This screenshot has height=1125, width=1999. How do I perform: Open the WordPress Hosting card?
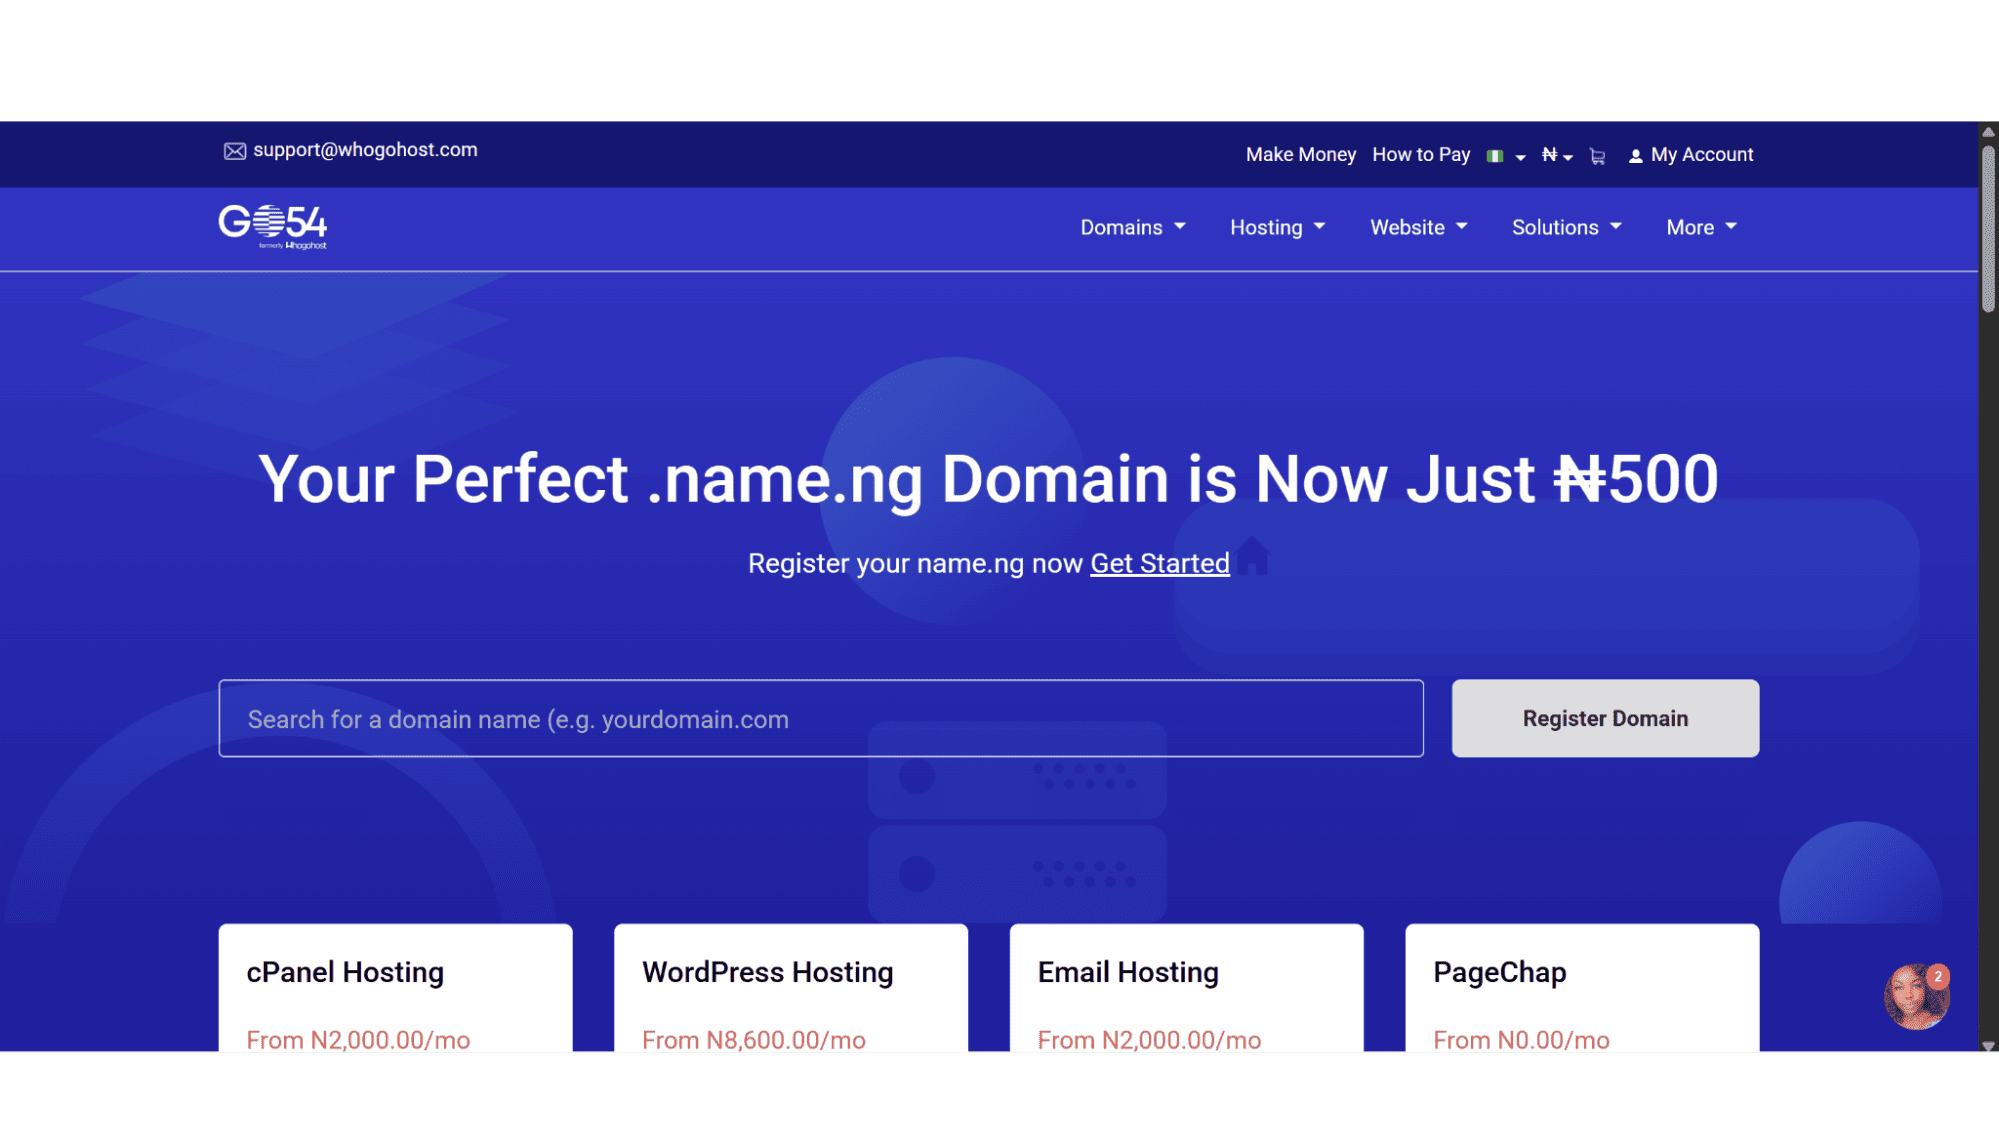point(790,987)
